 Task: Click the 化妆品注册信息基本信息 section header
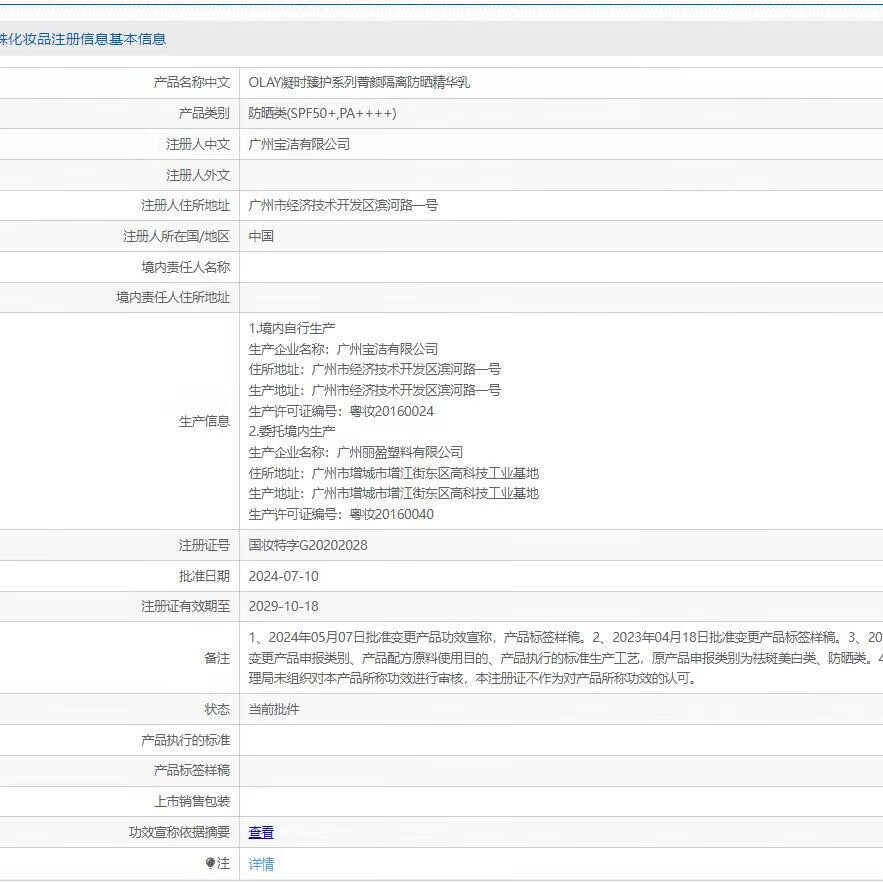pyautogui.click(x=83, y=39)
